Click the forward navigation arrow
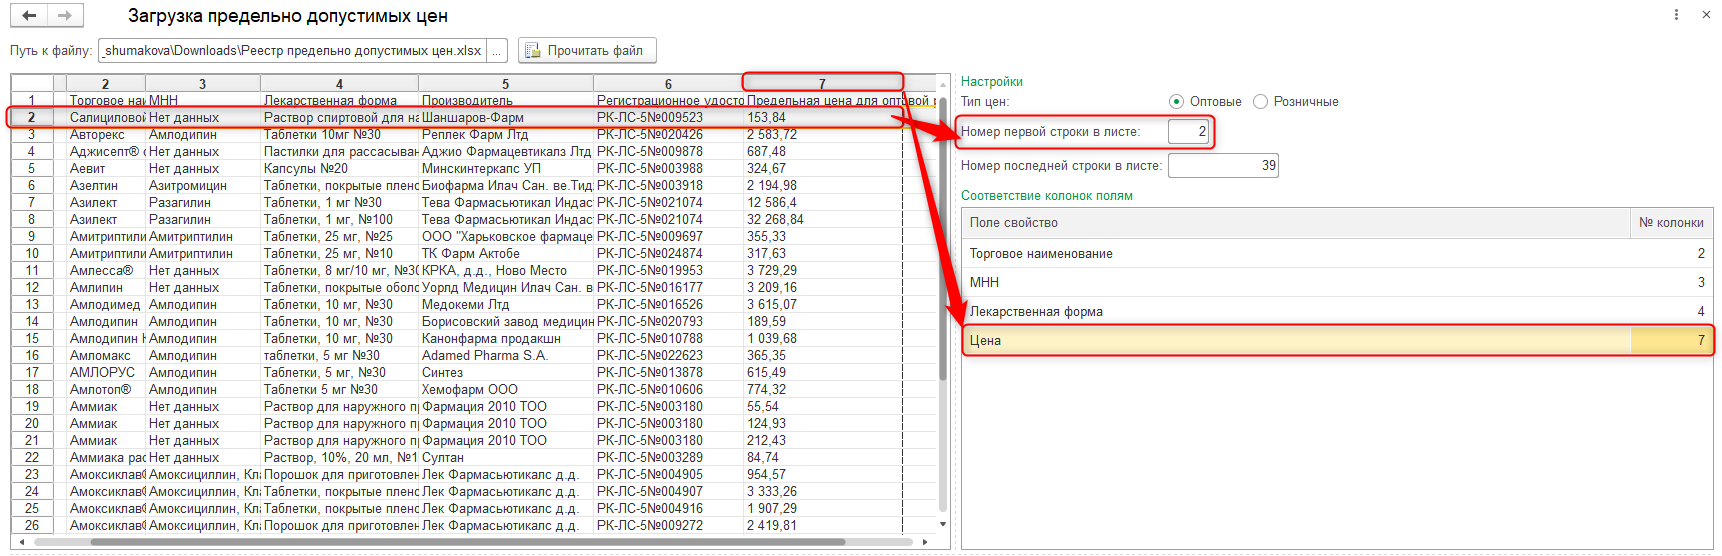 point(65,16)
